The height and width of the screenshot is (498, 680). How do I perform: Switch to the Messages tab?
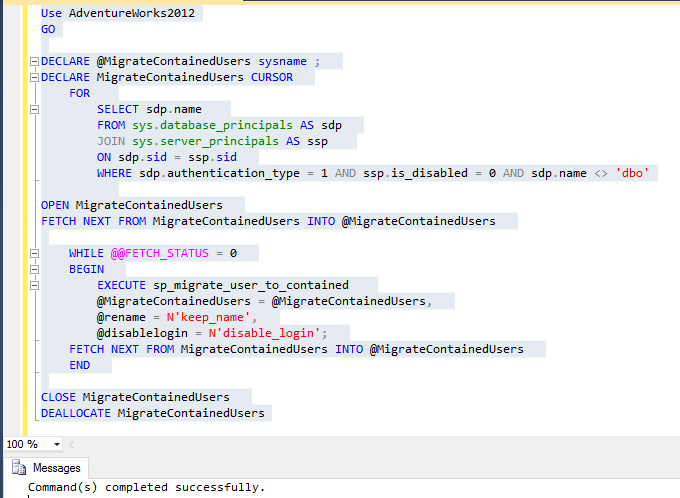click(x=46, y=468)
